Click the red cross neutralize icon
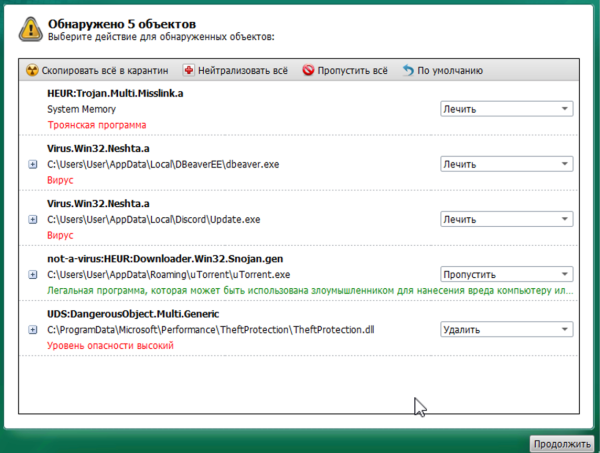 188,70
